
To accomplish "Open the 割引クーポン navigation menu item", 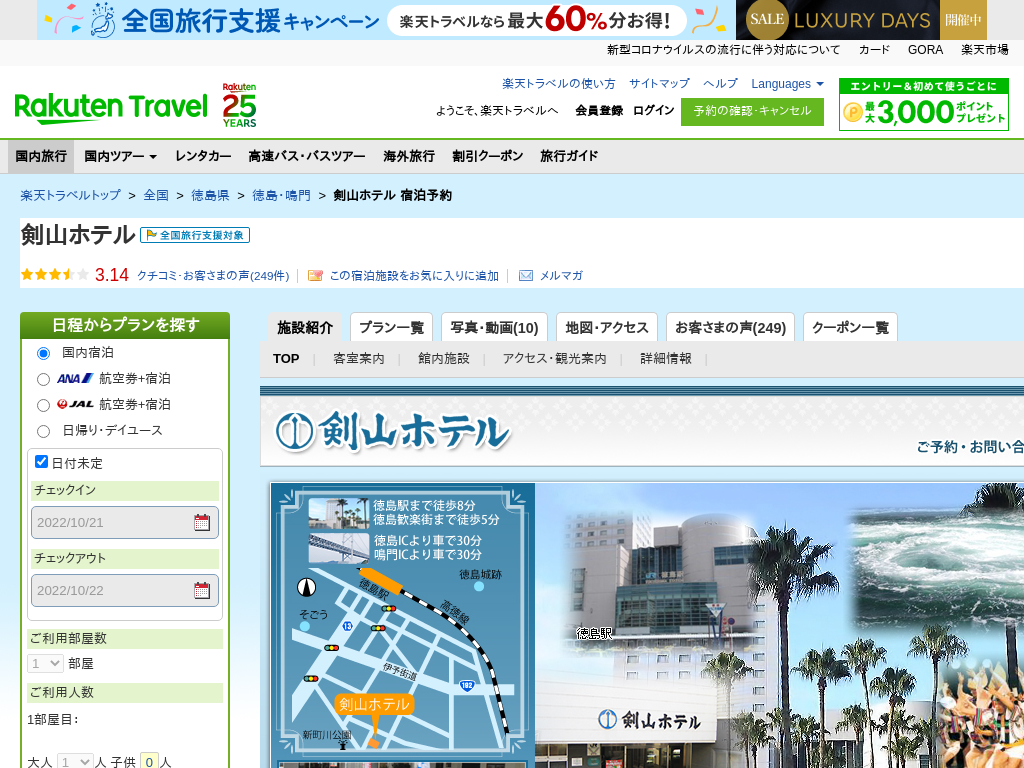I will [488, 156].
